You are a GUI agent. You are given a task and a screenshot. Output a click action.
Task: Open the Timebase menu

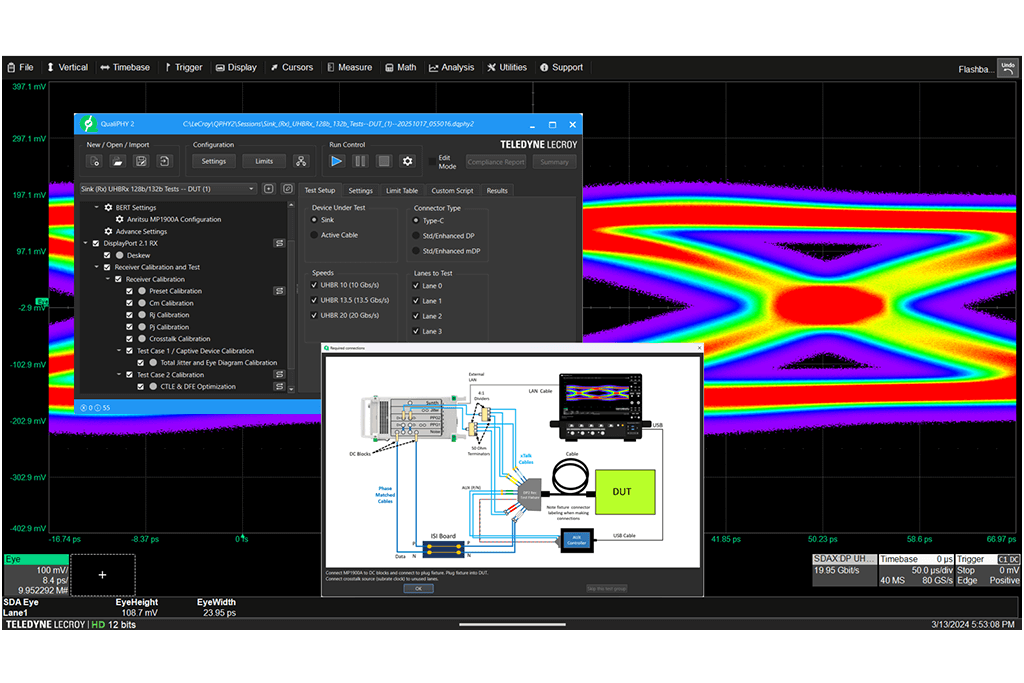pos(125,67)
